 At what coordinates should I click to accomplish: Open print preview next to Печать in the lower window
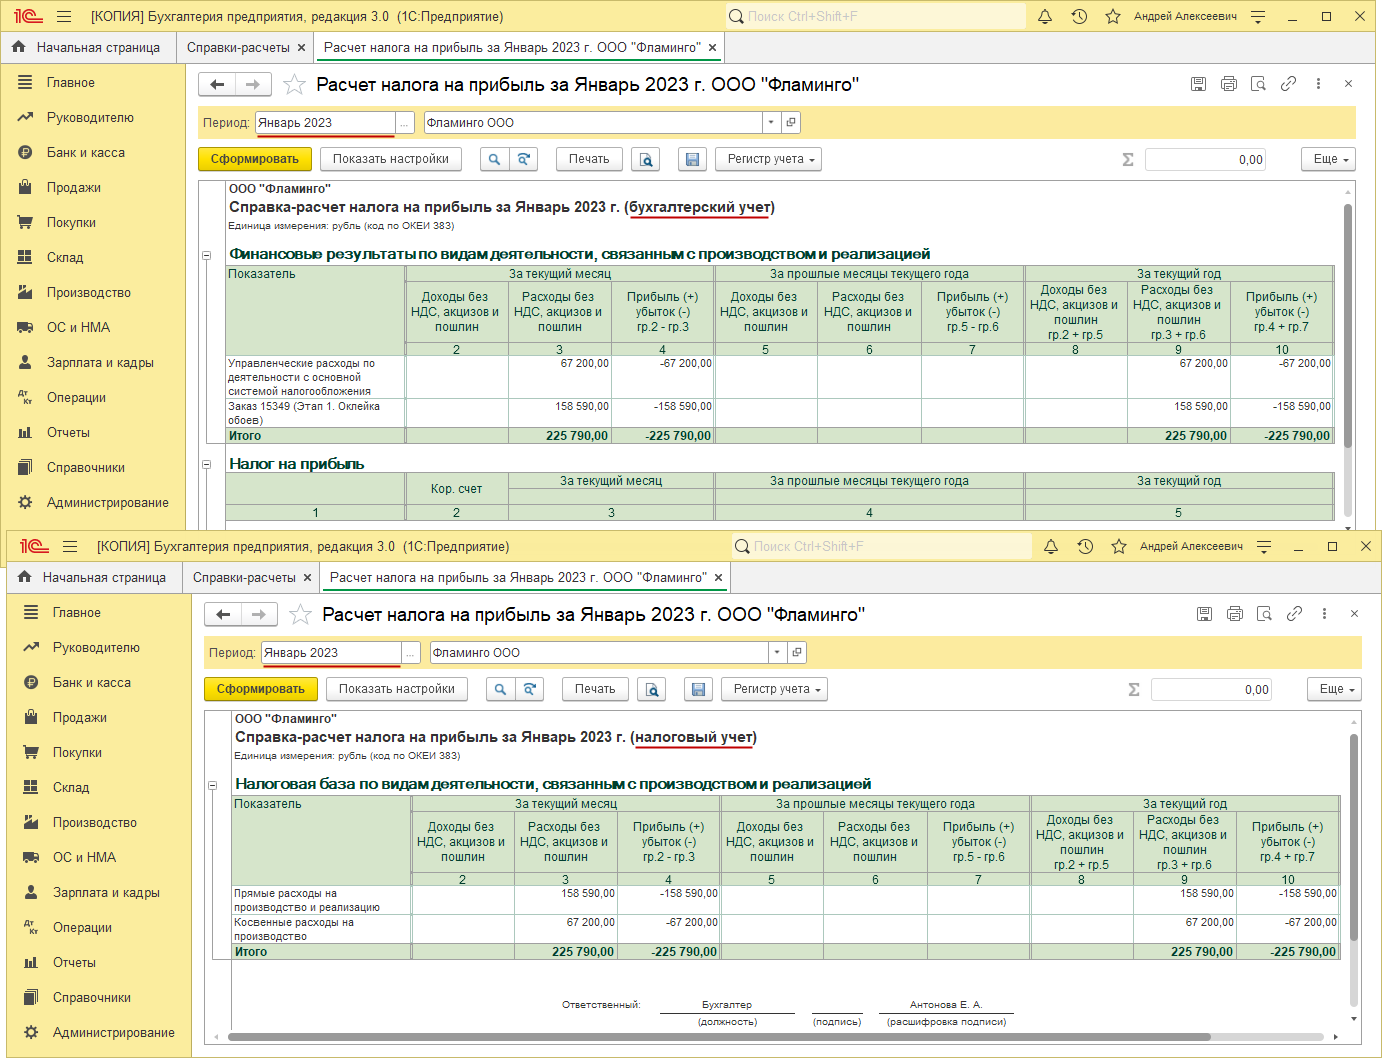tap(652, 689)
